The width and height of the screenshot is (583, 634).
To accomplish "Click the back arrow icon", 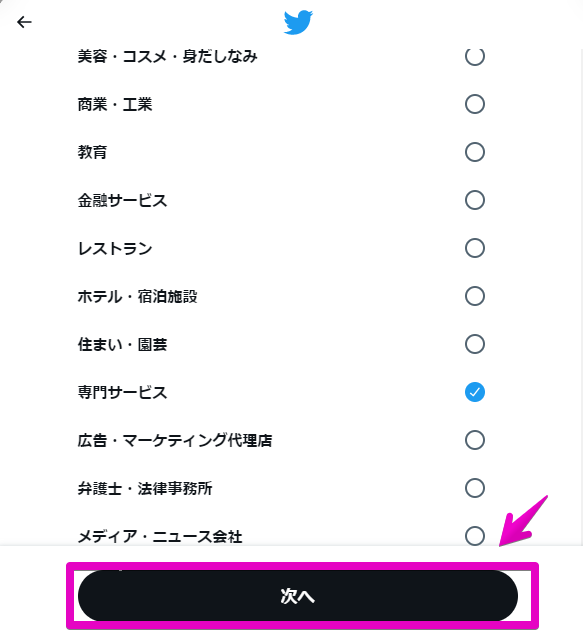I will (24, 22).
